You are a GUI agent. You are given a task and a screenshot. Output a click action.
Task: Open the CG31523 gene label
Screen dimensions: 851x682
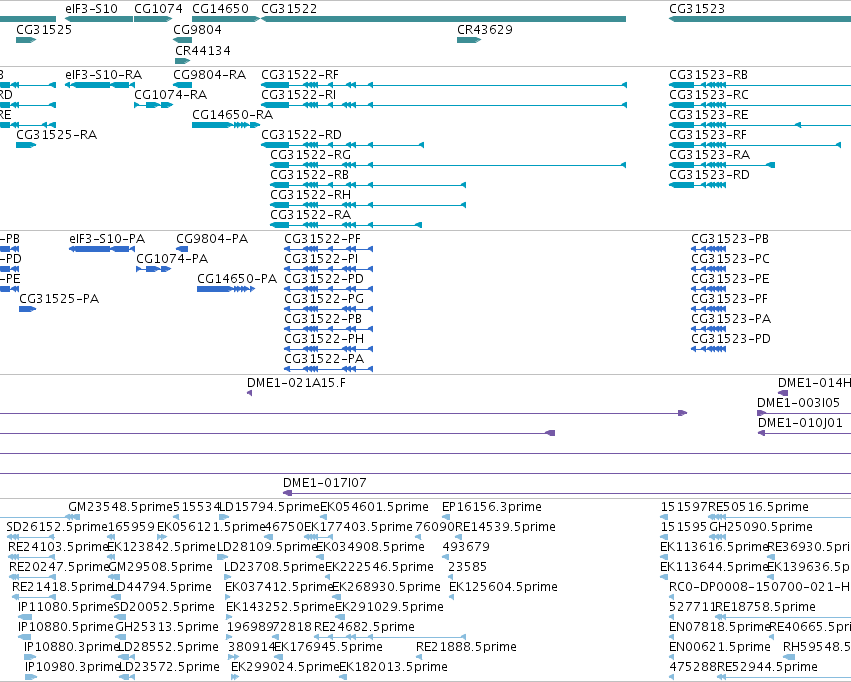tap(697, 9)
